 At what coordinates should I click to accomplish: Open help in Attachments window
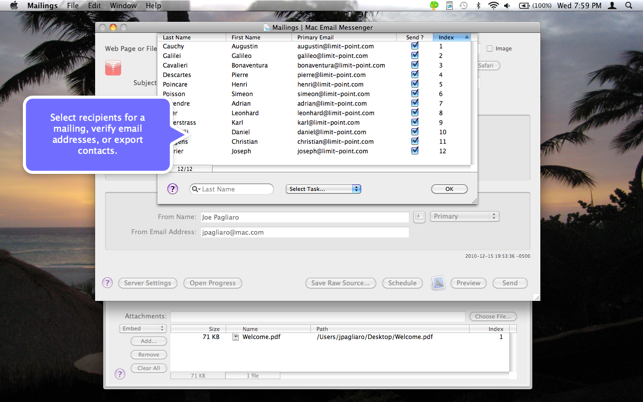[x=119, y=374]
